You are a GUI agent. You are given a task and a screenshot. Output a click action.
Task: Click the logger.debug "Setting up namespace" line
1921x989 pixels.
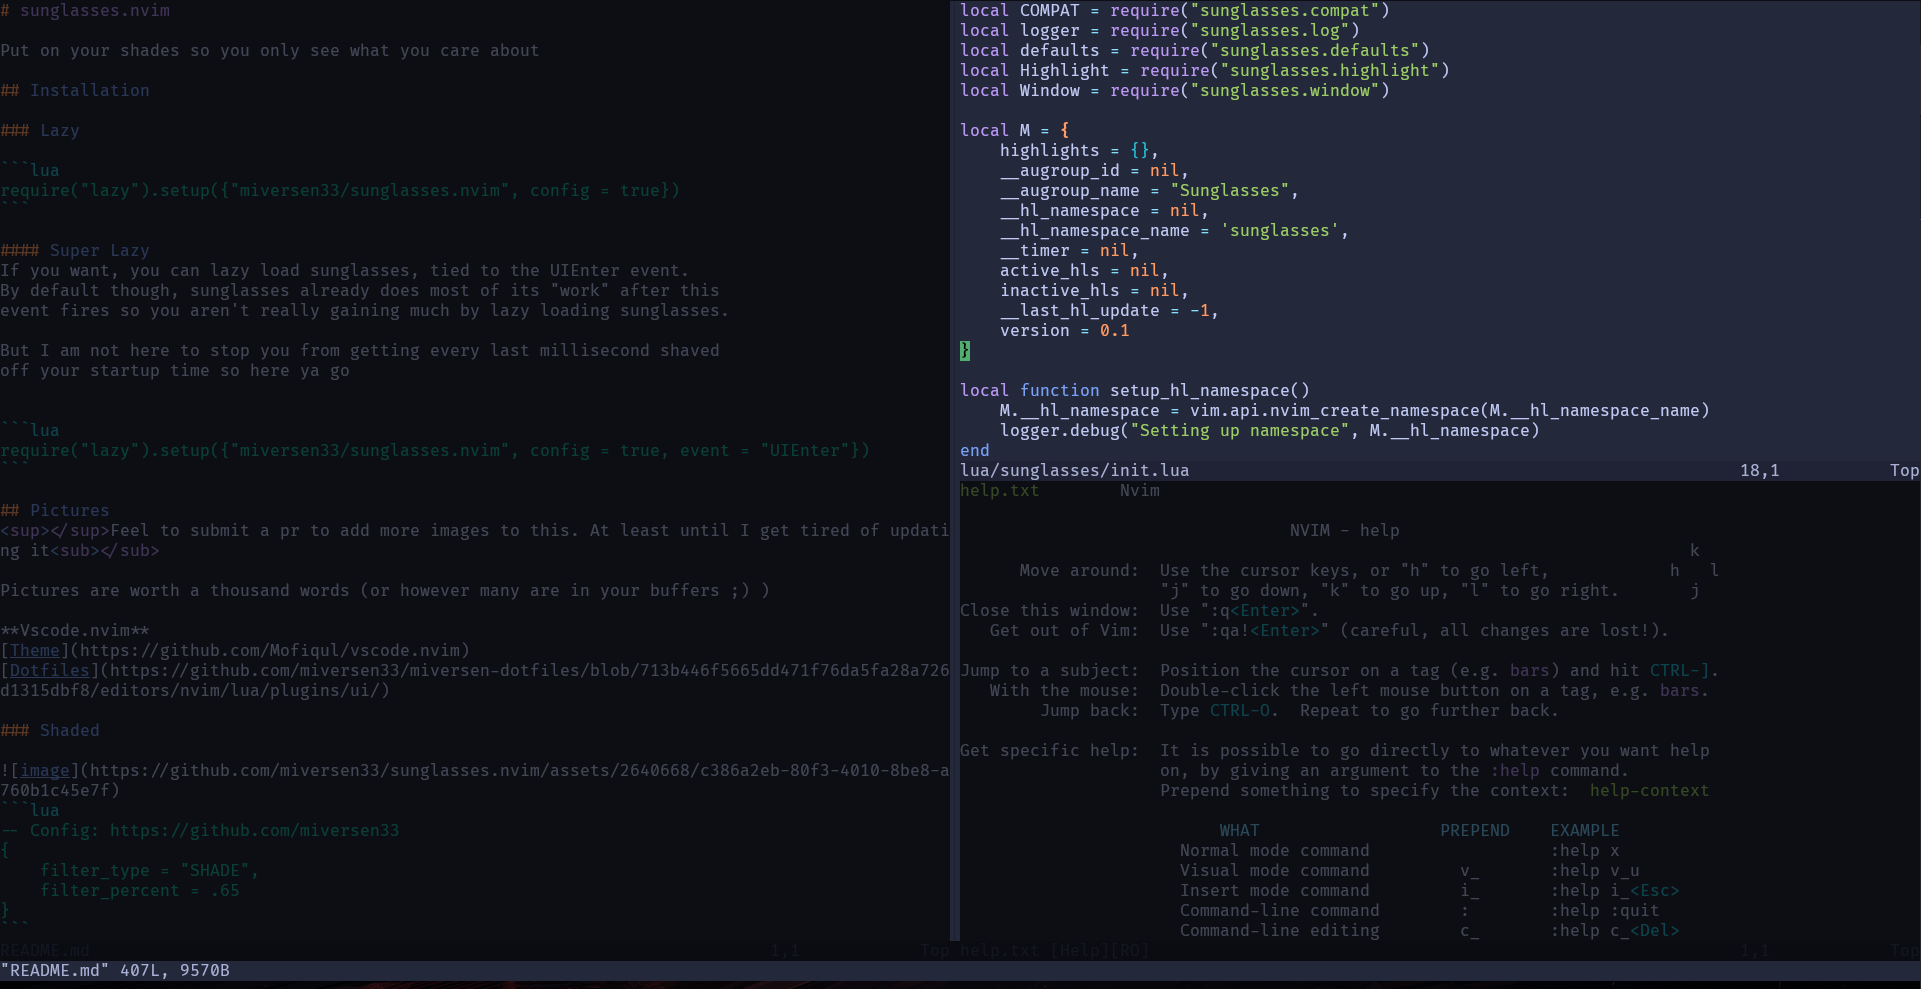(x=1270, y=430)
